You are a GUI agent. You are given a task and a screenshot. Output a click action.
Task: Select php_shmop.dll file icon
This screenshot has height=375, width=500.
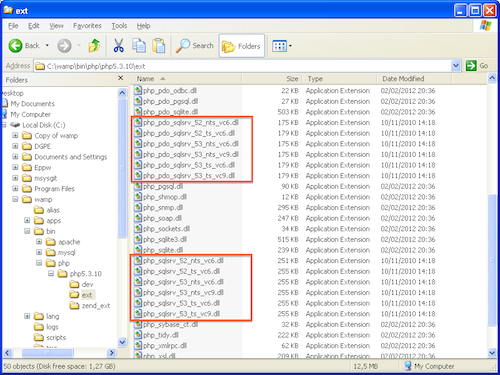[x=138, y=197]
